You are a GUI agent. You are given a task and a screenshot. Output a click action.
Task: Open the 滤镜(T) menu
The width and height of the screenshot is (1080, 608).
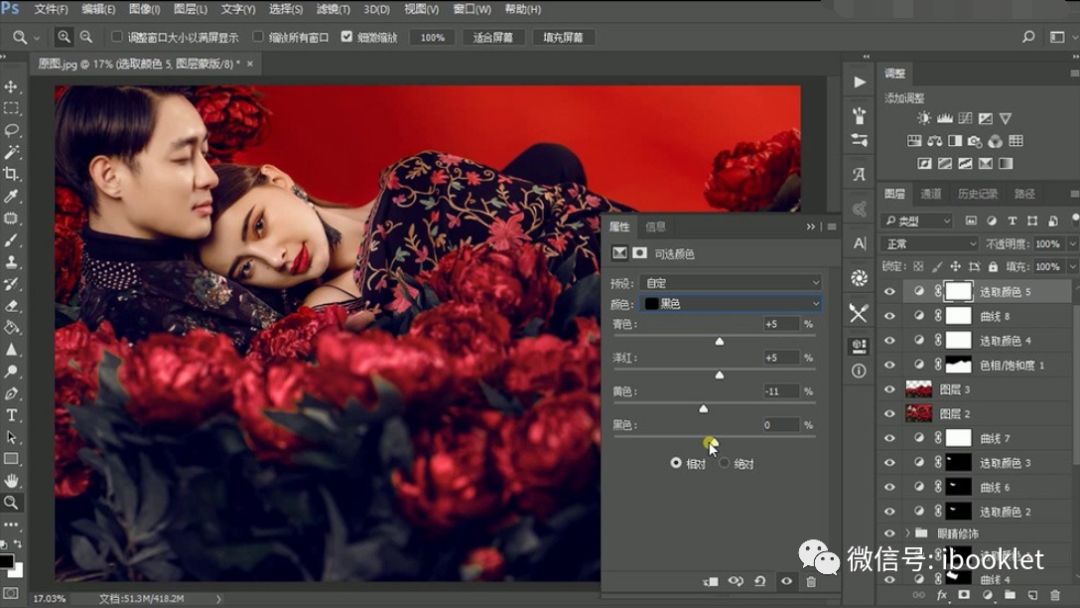[x=331, y=9]
